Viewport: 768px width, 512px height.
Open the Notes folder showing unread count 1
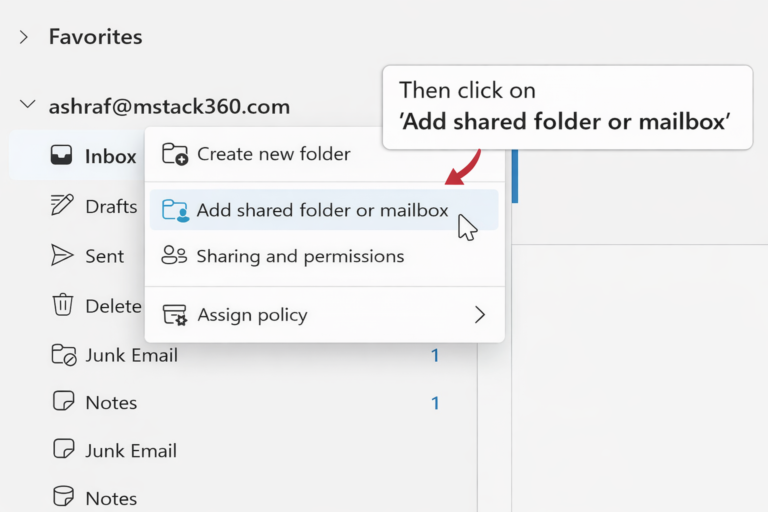tap(110, 403)
